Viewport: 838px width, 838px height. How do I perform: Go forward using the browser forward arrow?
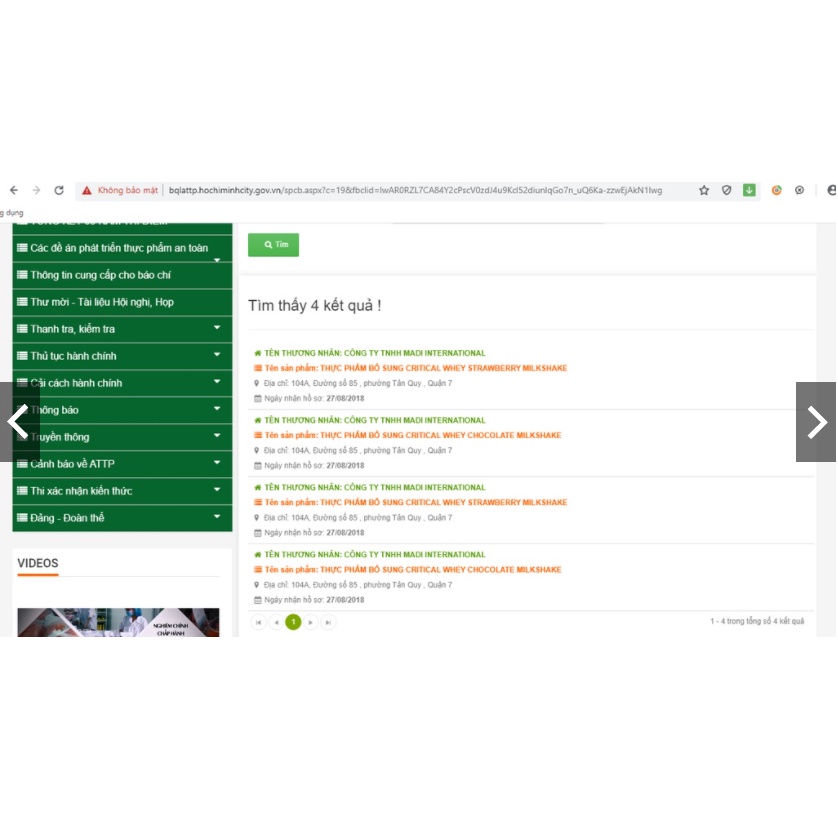pyautogui.click(x=36, y=190)
